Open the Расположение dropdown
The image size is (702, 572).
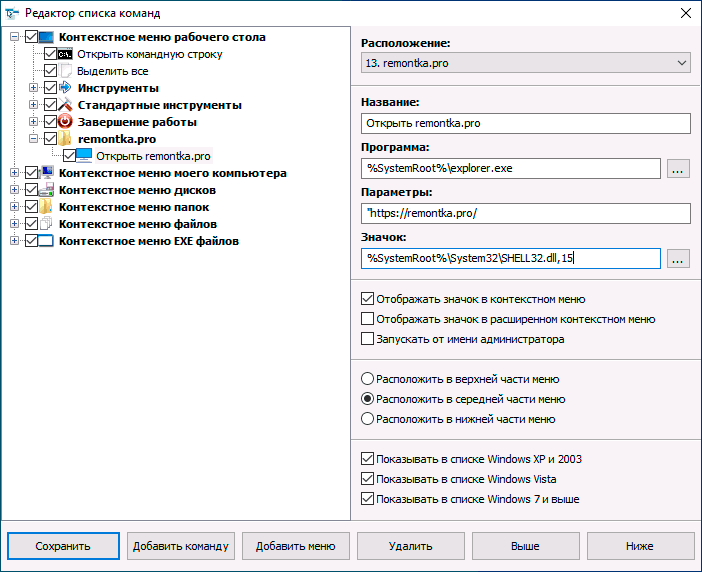click(x=526, y=63)
